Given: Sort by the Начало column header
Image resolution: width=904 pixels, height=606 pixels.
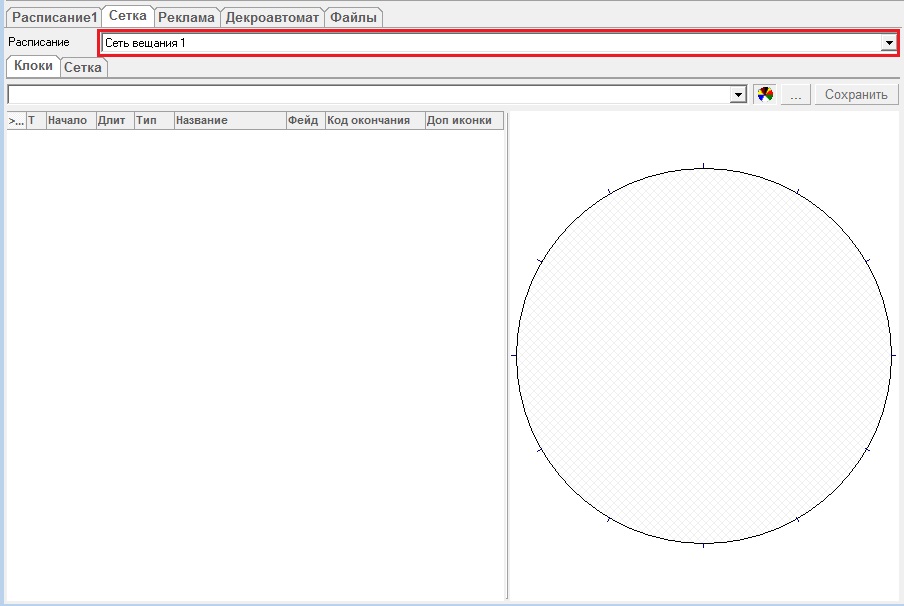Looking at the screenshot, I should pos(71,121).
